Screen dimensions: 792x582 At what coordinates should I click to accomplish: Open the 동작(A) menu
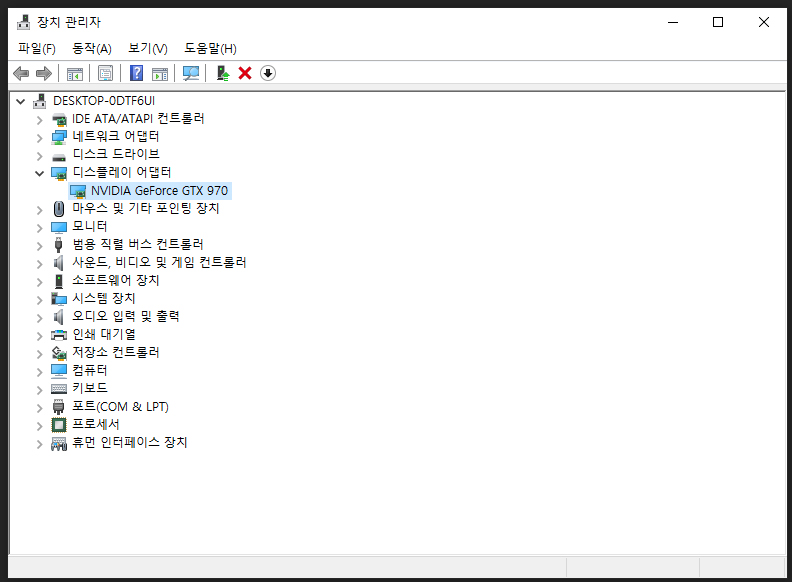91,48
